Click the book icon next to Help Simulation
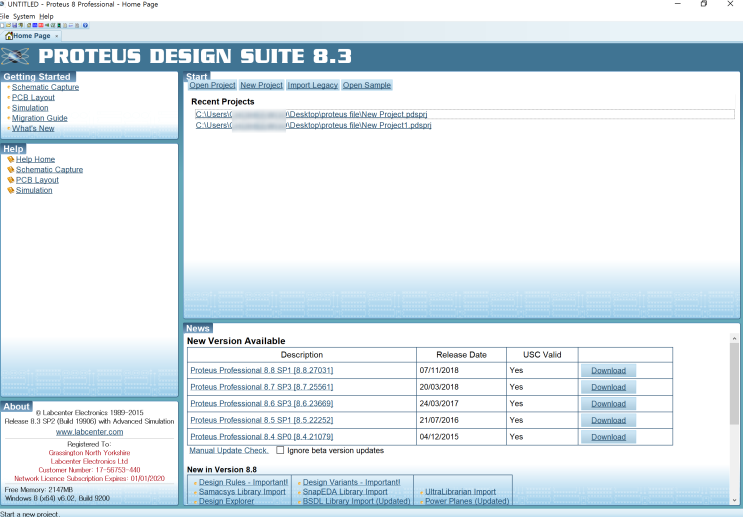743x517 pixels. (10, 190)
